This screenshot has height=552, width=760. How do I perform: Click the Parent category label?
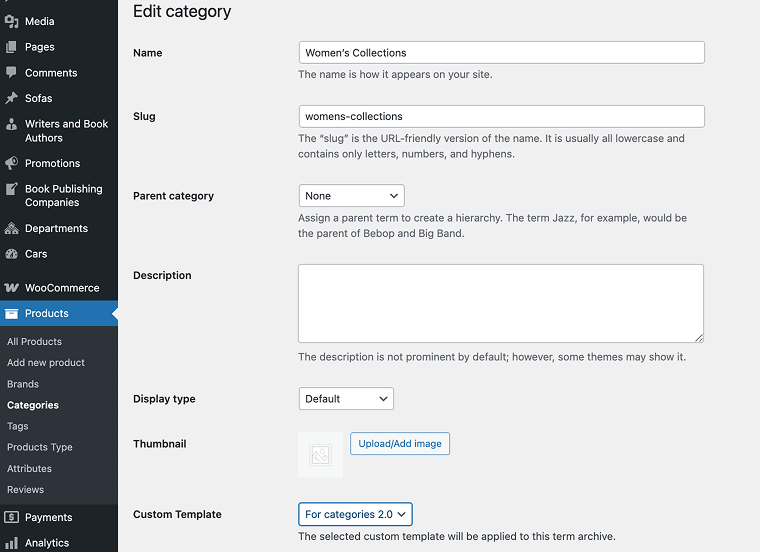(x=173, y=196)
